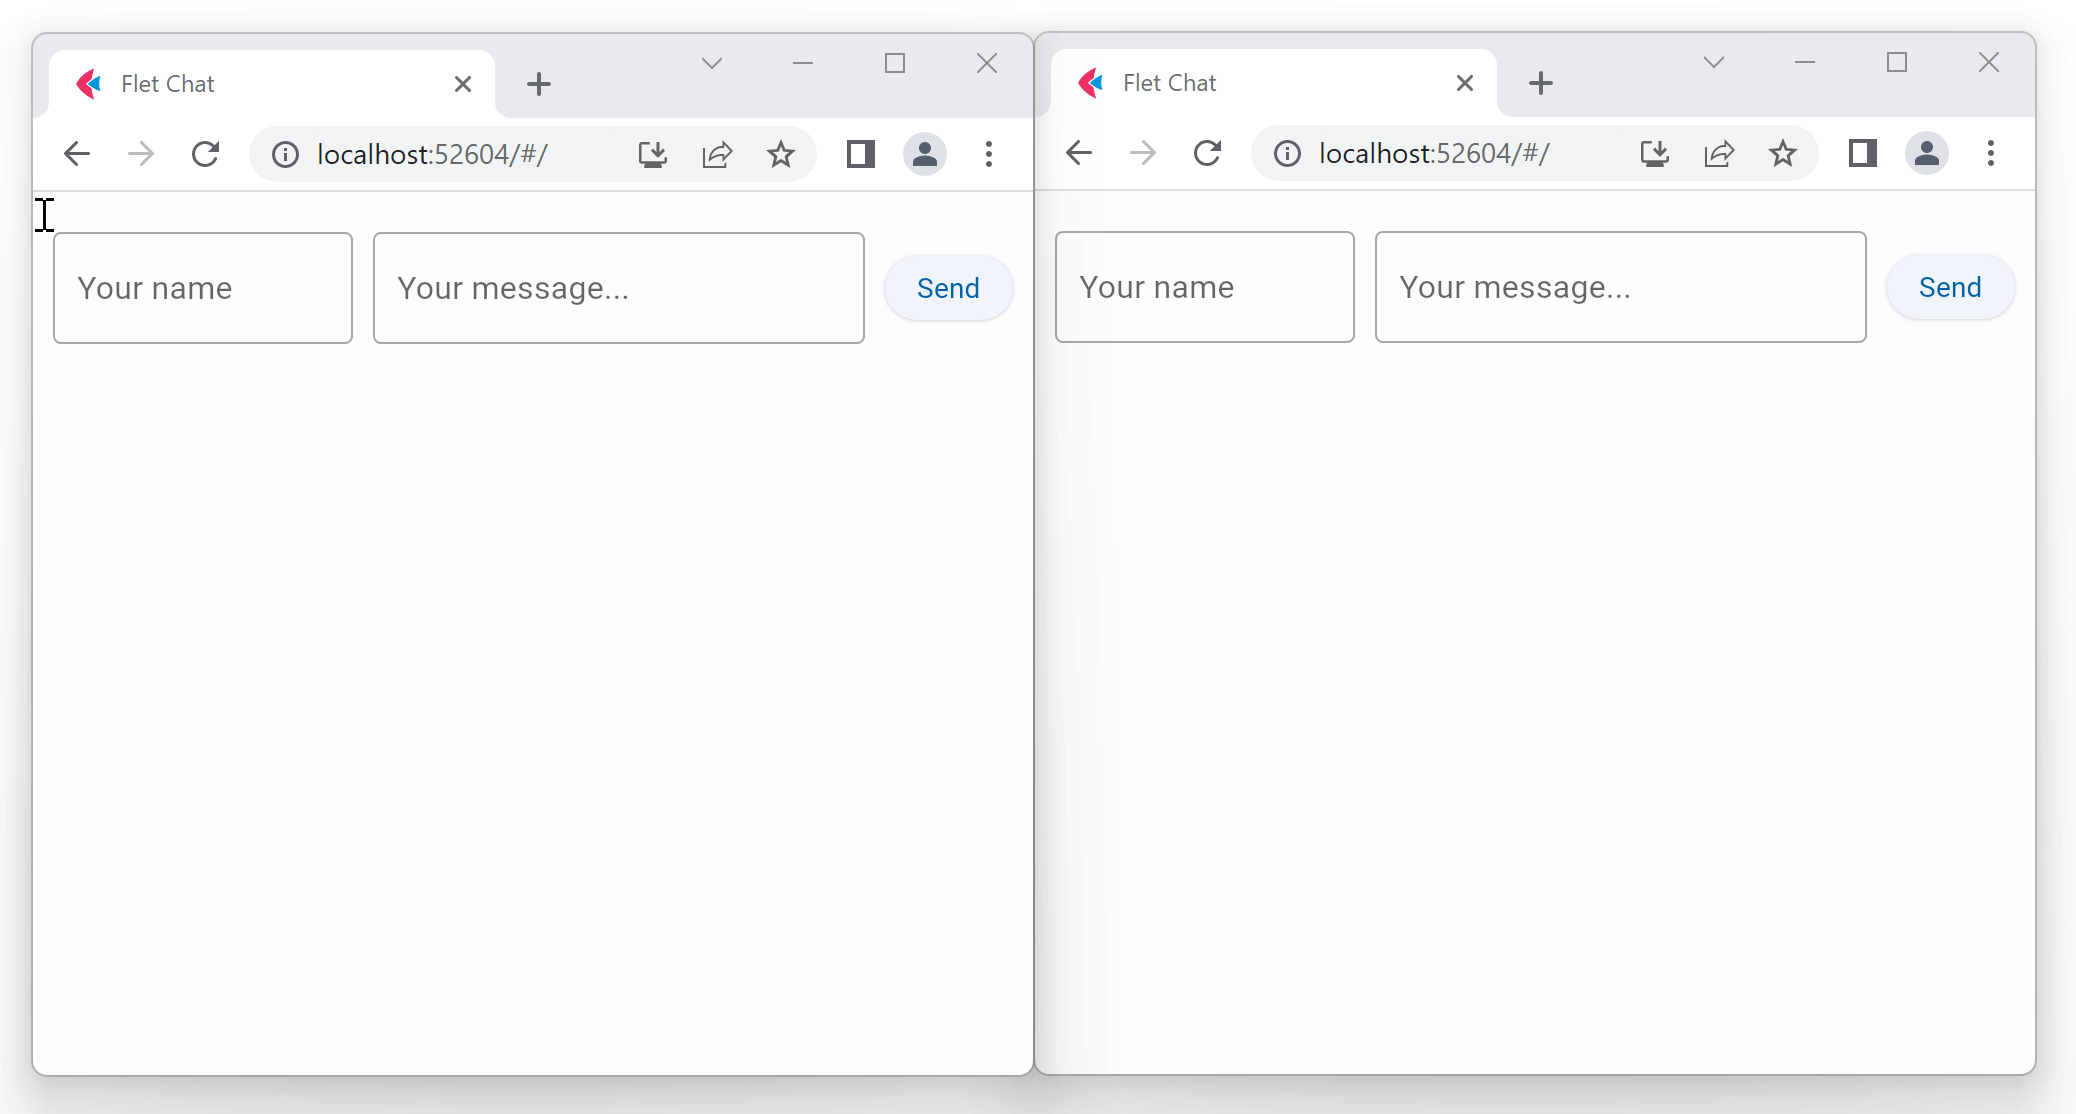Click the Flet logo on the left Flet Chat tab
Screen dimensions: 2076x1114
click(89, 83)
